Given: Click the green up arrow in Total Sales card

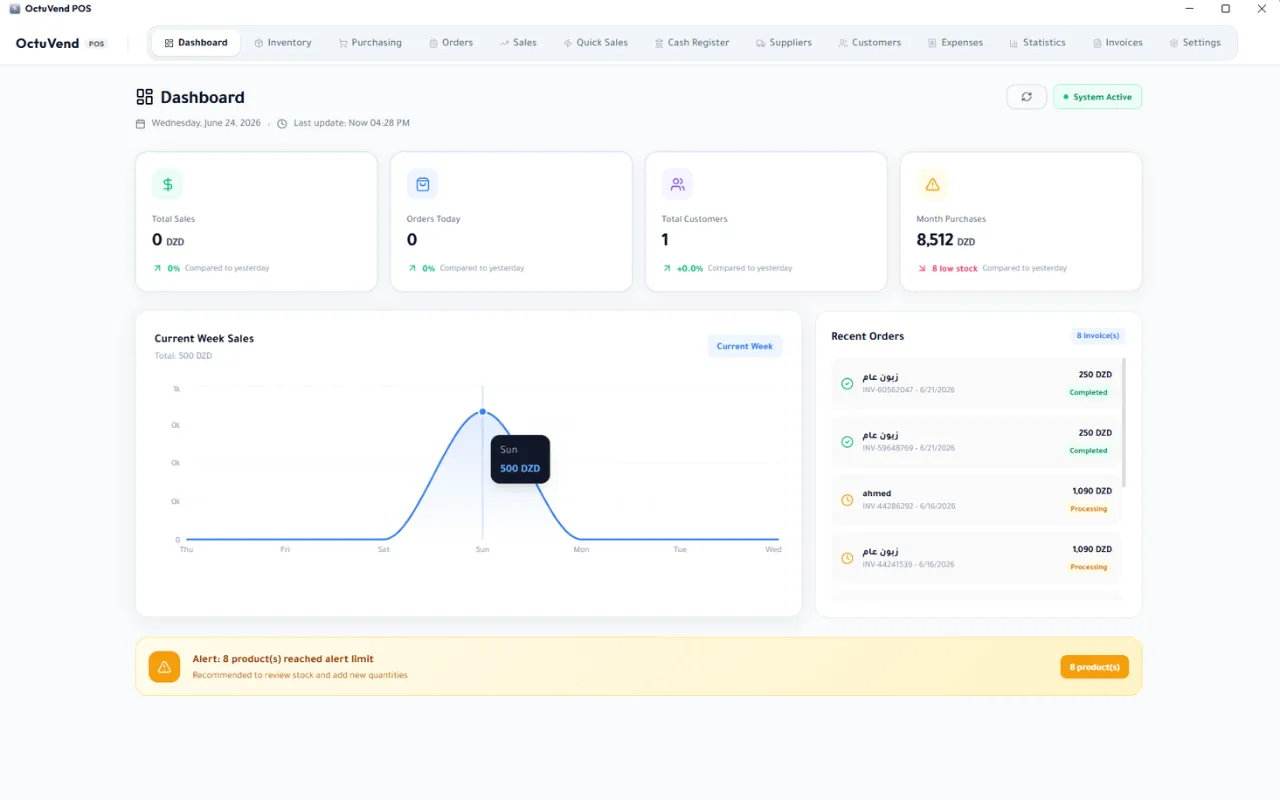Looking at the screenshot, I should coord(157,268).
